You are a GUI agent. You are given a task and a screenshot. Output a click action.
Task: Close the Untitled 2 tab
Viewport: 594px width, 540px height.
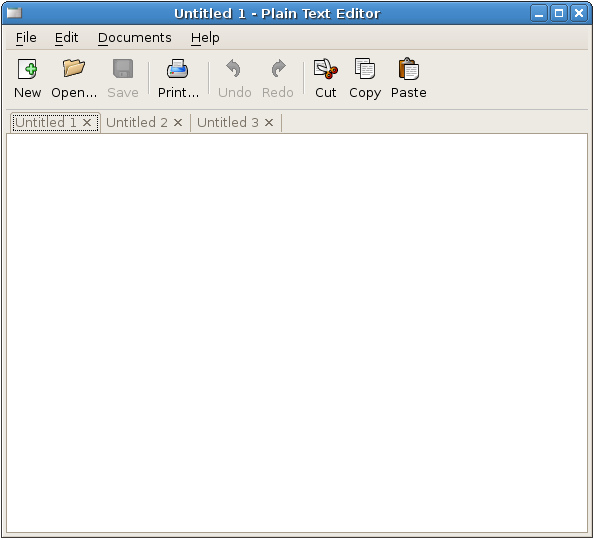178,122
